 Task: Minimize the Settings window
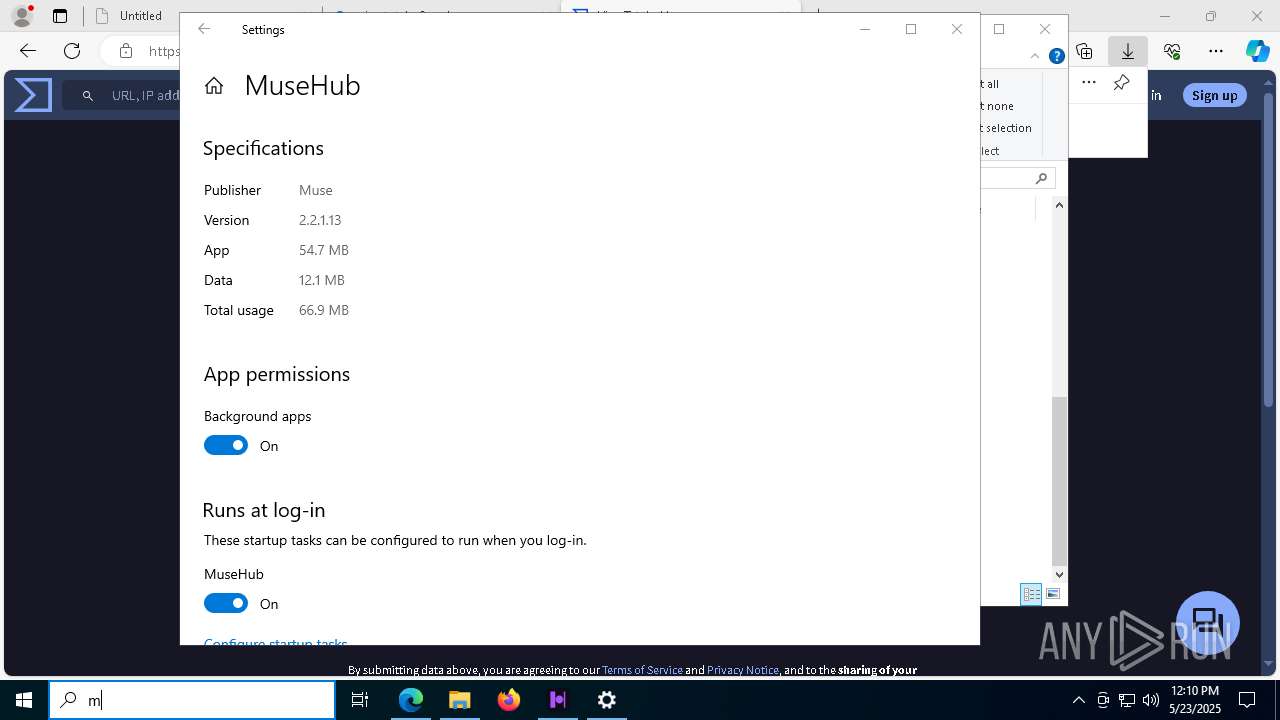[x=865, y=29]
